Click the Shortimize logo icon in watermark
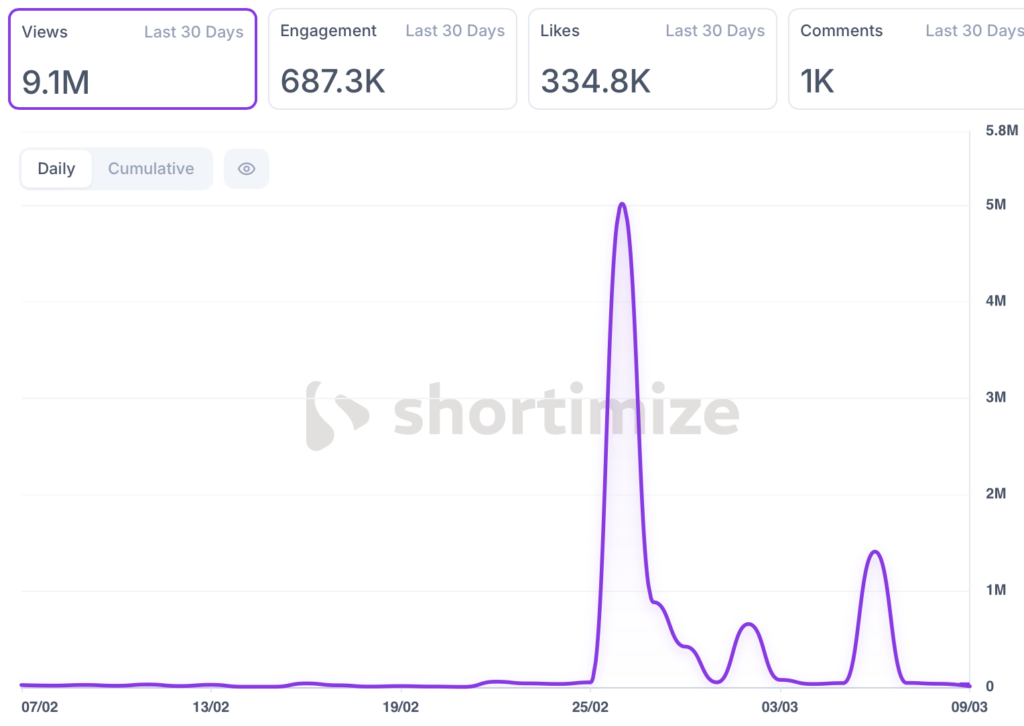This screenshot has width=1024, height=726. [338, 415]
